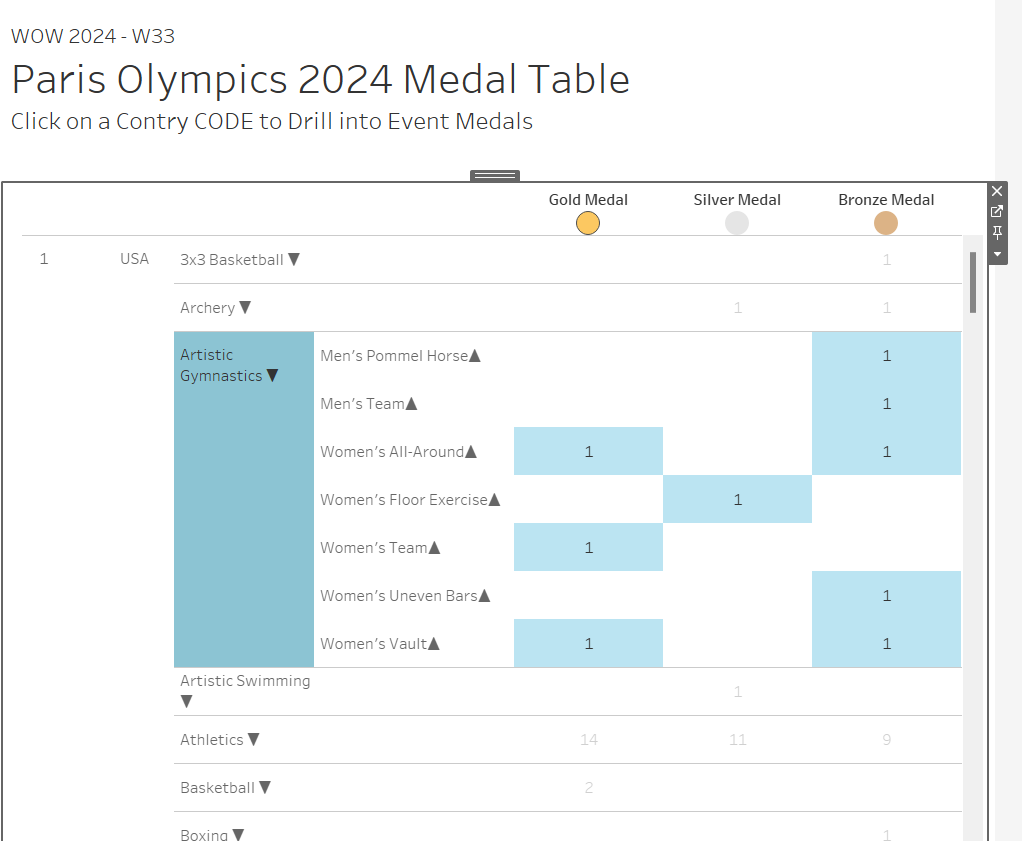Expand the Boxing medal events
Viewport: 1022px width, 841px height.
point(236,833)
